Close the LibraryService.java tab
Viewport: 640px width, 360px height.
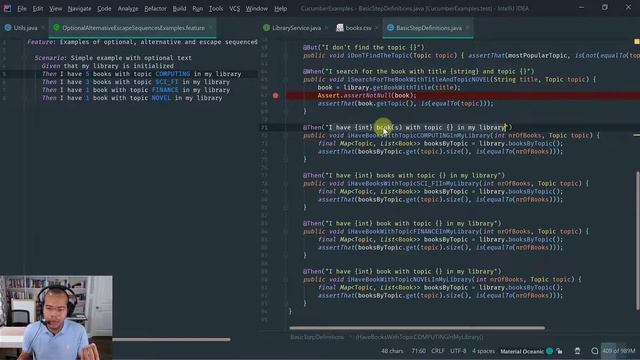[327, 28]
